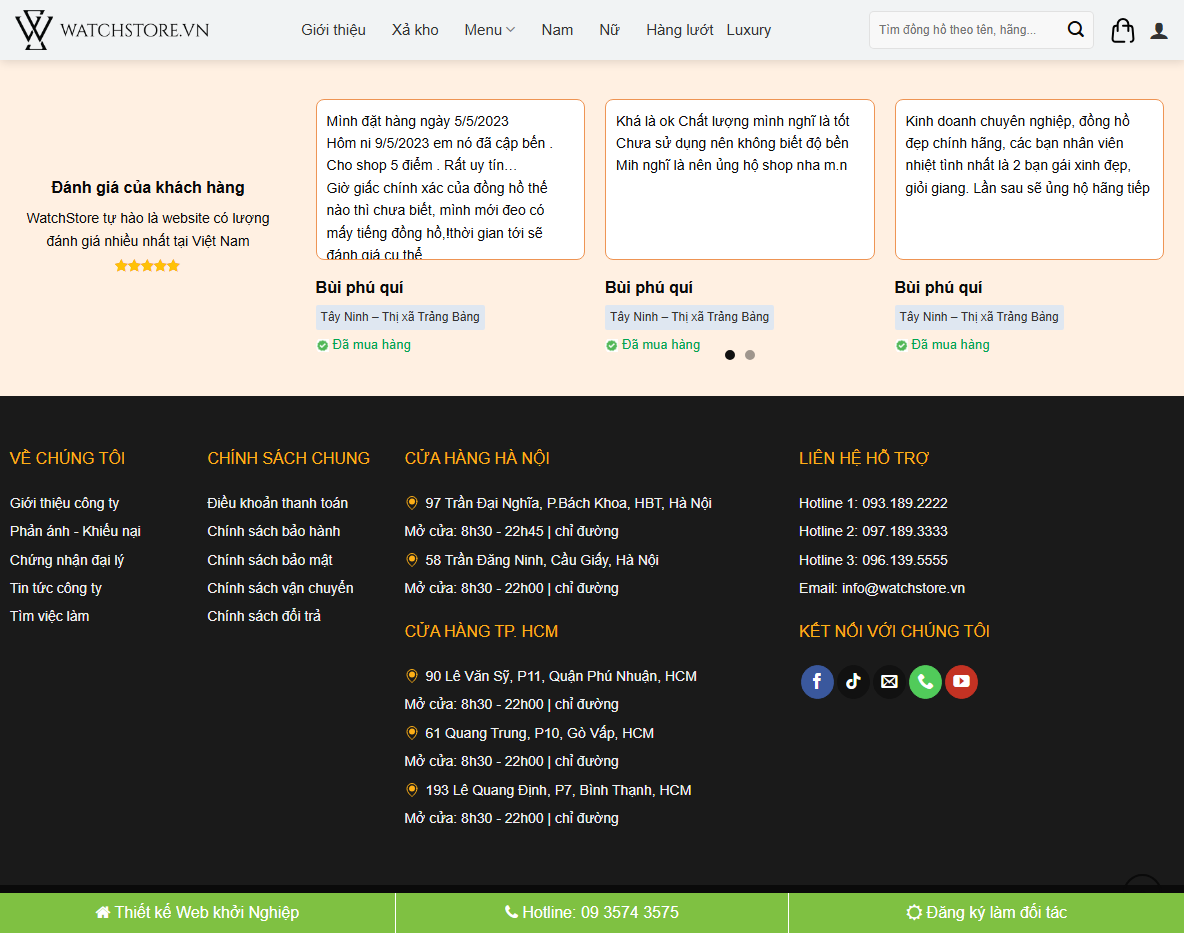Select the first carousel dot

pos(730,354)
